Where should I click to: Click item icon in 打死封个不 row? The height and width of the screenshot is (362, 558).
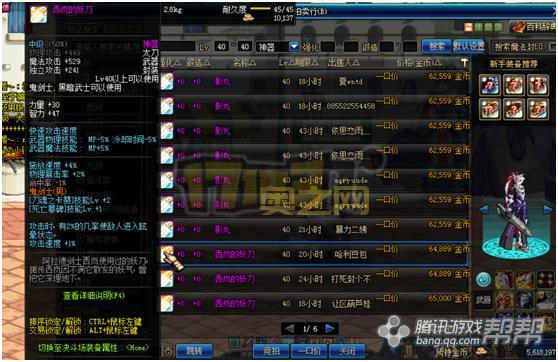tap(167, 278)
